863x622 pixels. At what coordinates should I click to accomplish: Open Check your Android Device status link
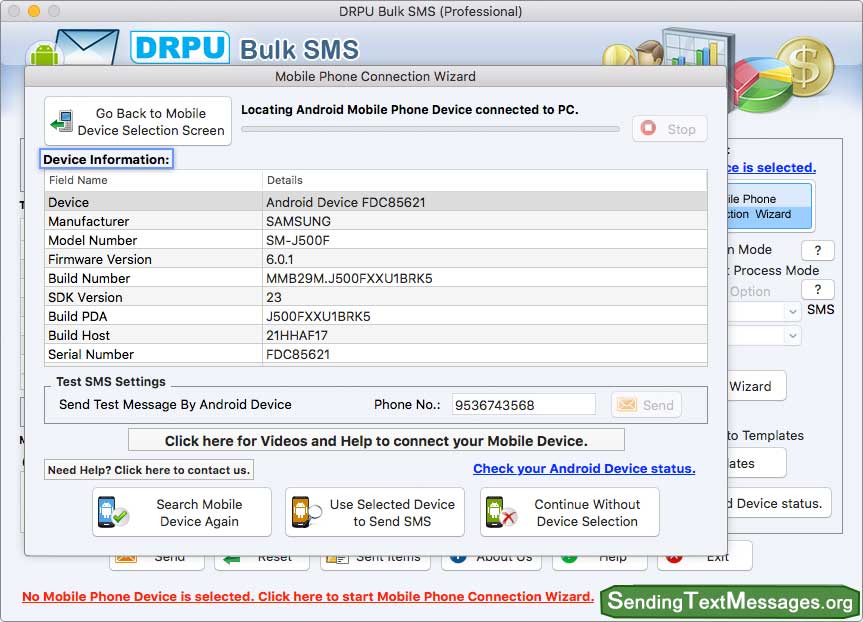point(584,468)
